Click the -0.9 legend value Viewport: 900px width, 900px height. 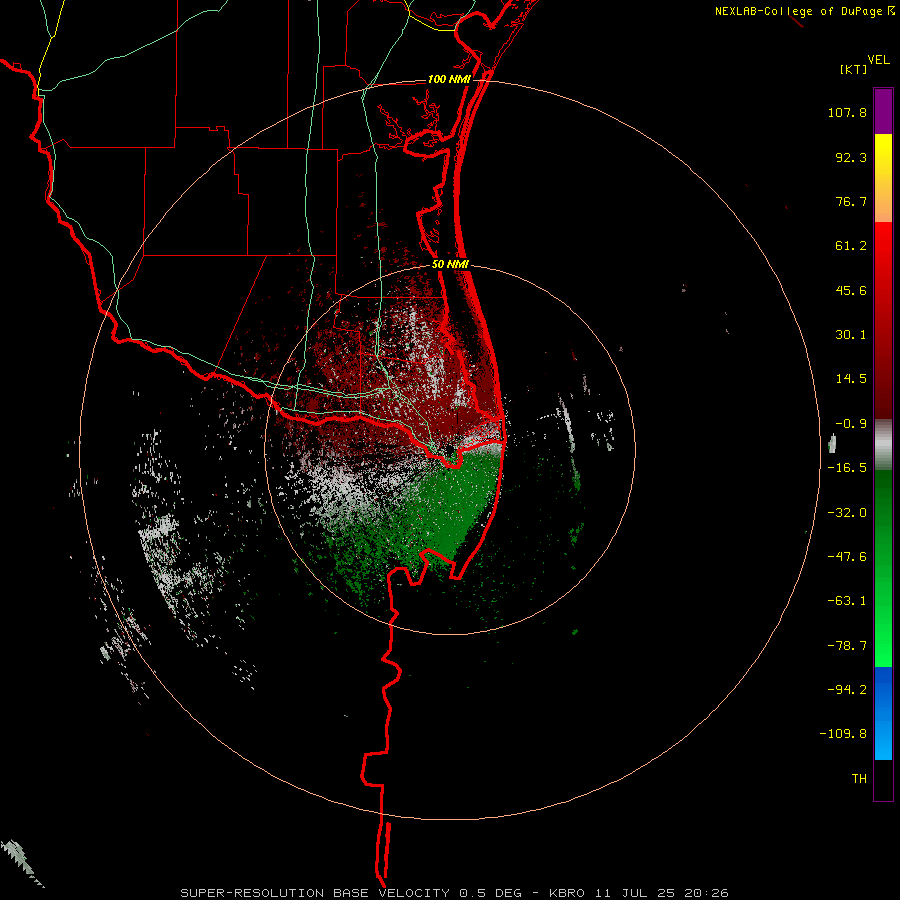tap(851, 424)
